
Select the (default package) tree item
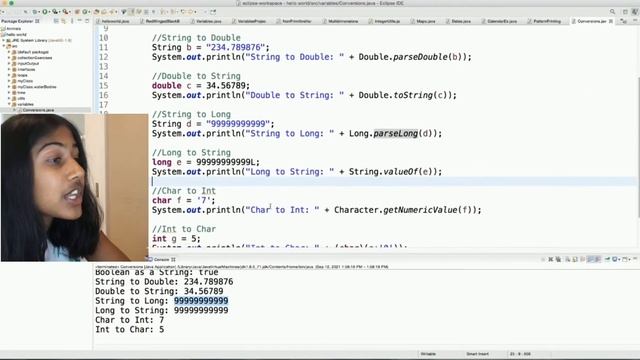pyautogui.click(x=33, y=52)
